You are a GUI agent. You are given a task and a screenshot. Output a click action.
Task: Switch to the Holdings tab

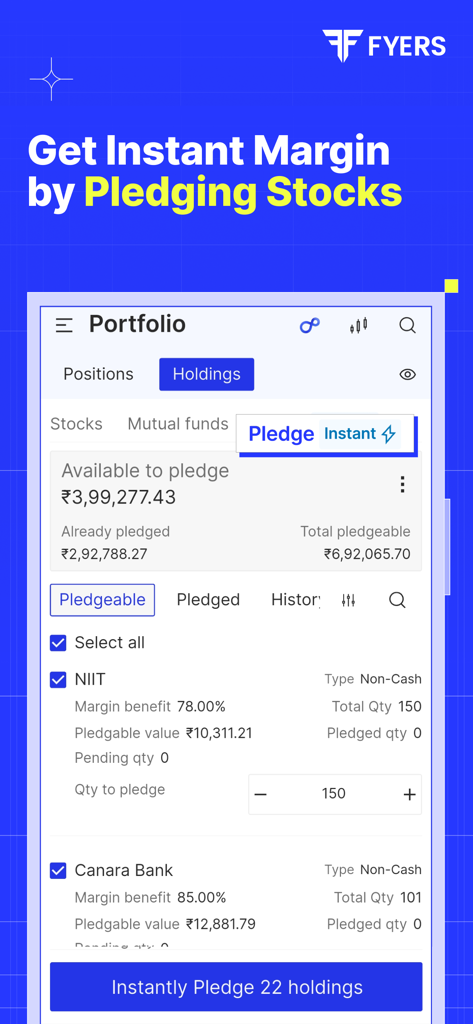pyautogui.click(x=206, y=374)
